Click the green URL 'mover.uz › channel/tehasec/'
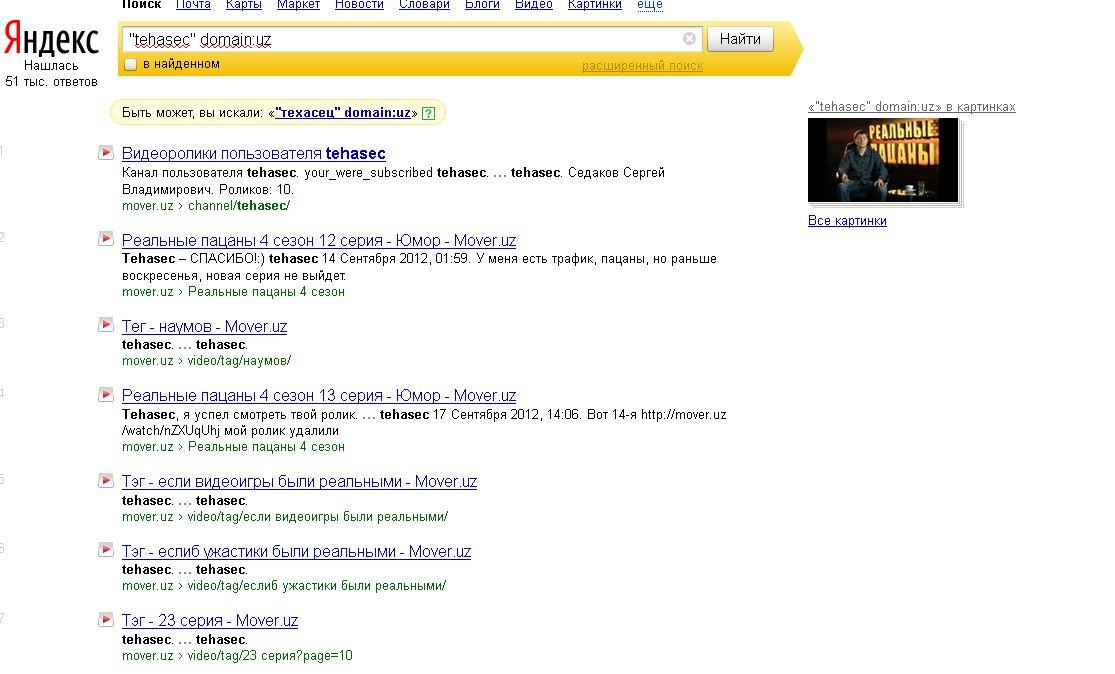Viewport: 1115px width, 674px height. point(206,206)
